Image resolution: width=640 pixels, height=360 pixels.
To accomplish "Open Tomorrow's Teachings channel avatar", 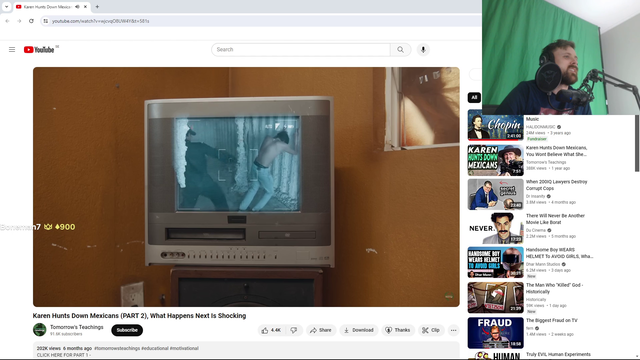I will pos(40,330).
